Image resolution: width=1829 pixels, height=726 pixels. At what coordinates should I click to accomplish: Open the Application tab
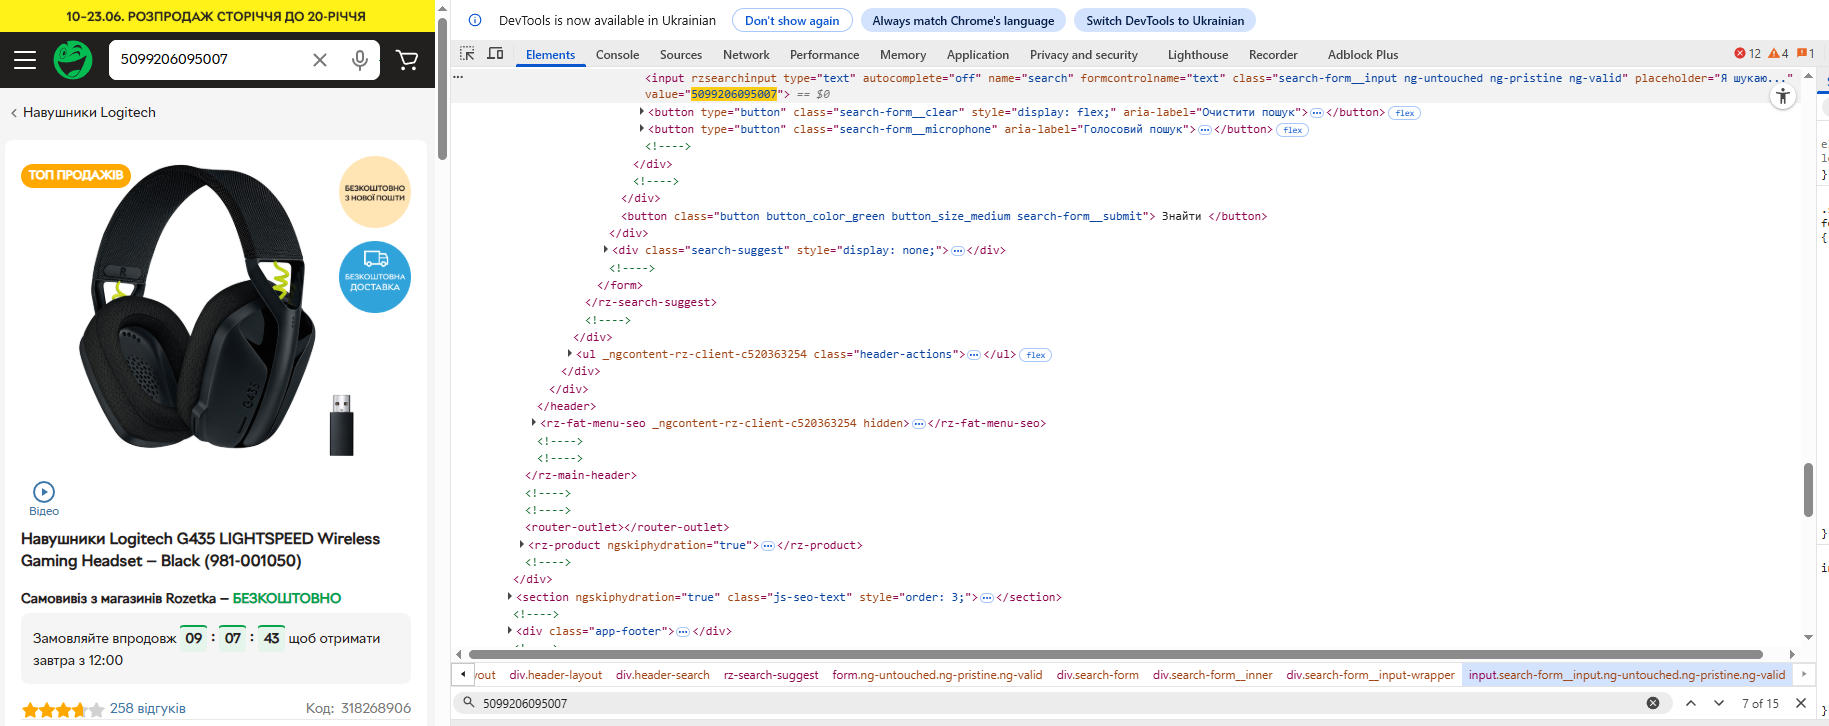tap(978, 55)
